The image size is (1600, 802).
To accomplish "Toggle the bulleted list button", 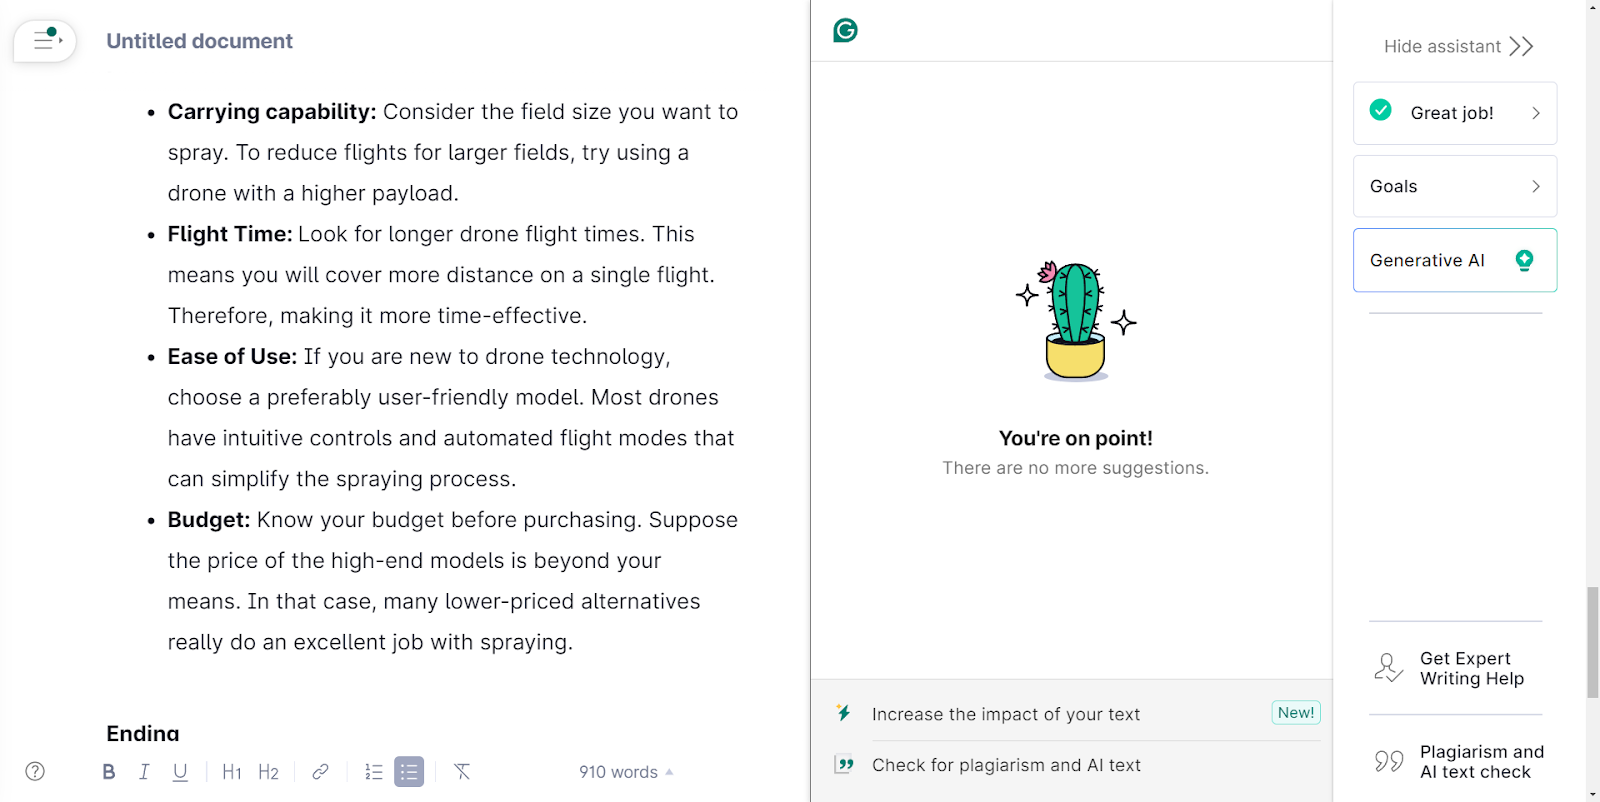I will [x=409, y=771].
